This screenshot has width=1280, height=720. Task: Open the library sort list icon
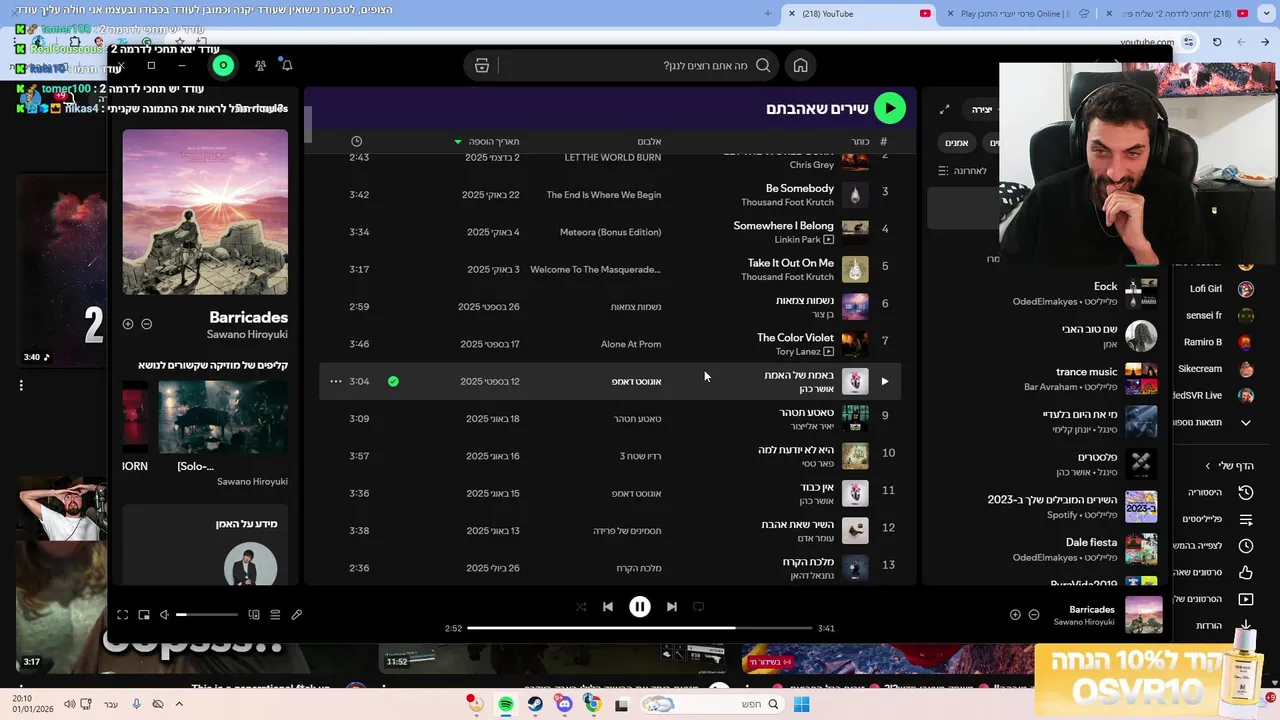943,171
